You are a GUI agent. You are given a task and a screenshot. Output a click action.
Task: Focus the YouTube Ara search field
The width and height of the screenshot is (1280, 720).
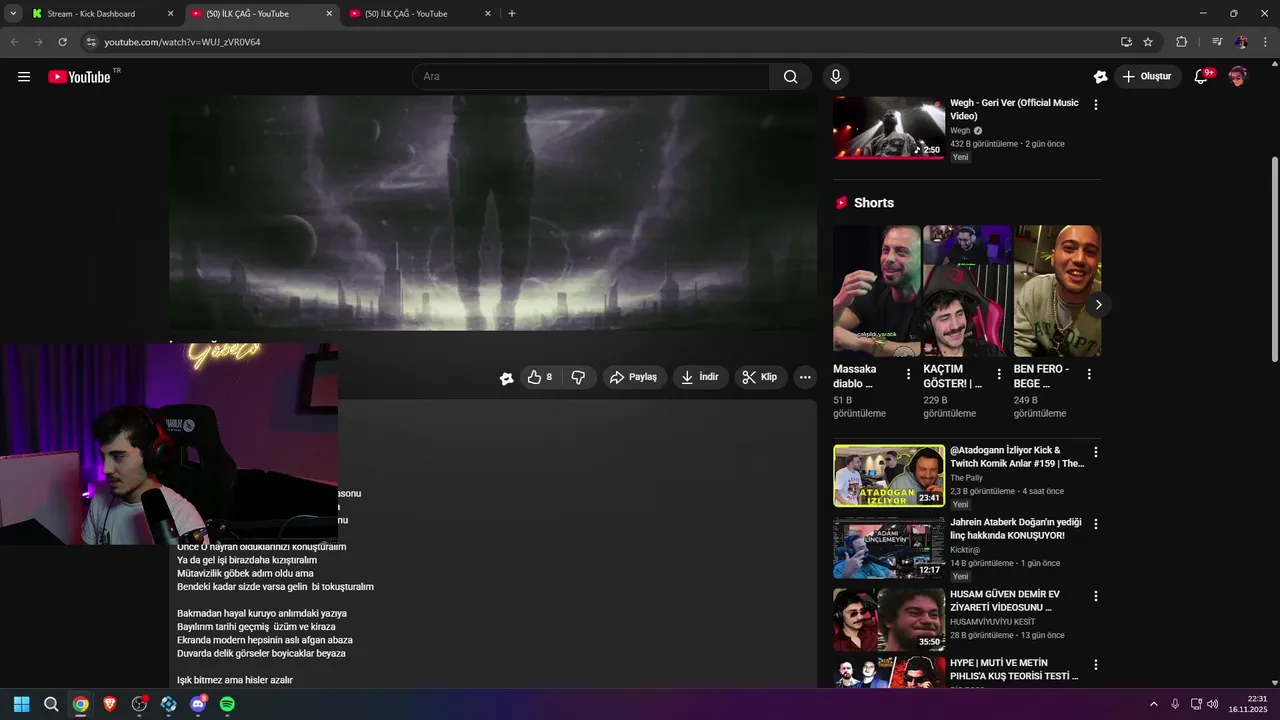pos(590,77)
